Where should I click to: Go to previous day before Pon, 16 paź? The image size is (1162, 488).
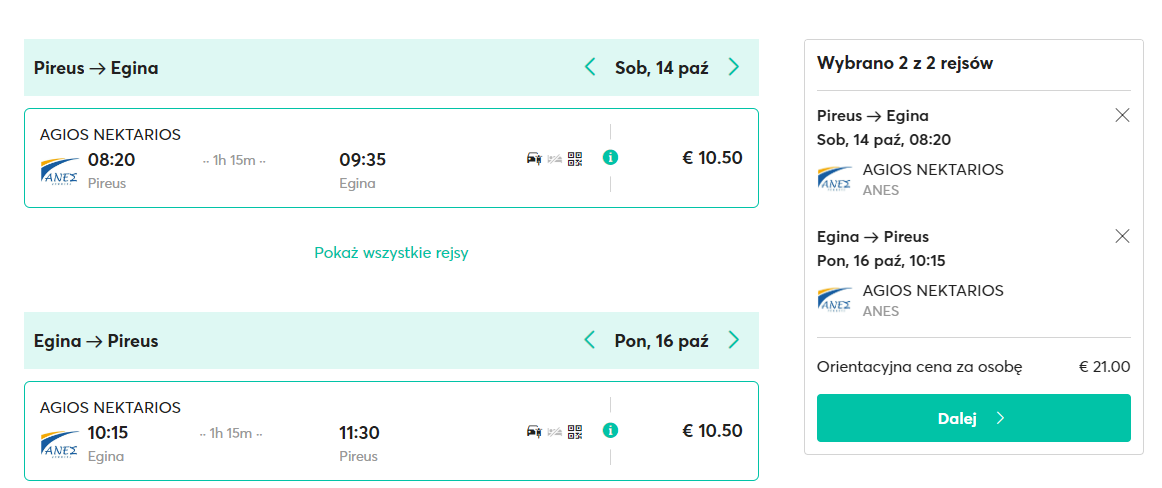[590, 340]
